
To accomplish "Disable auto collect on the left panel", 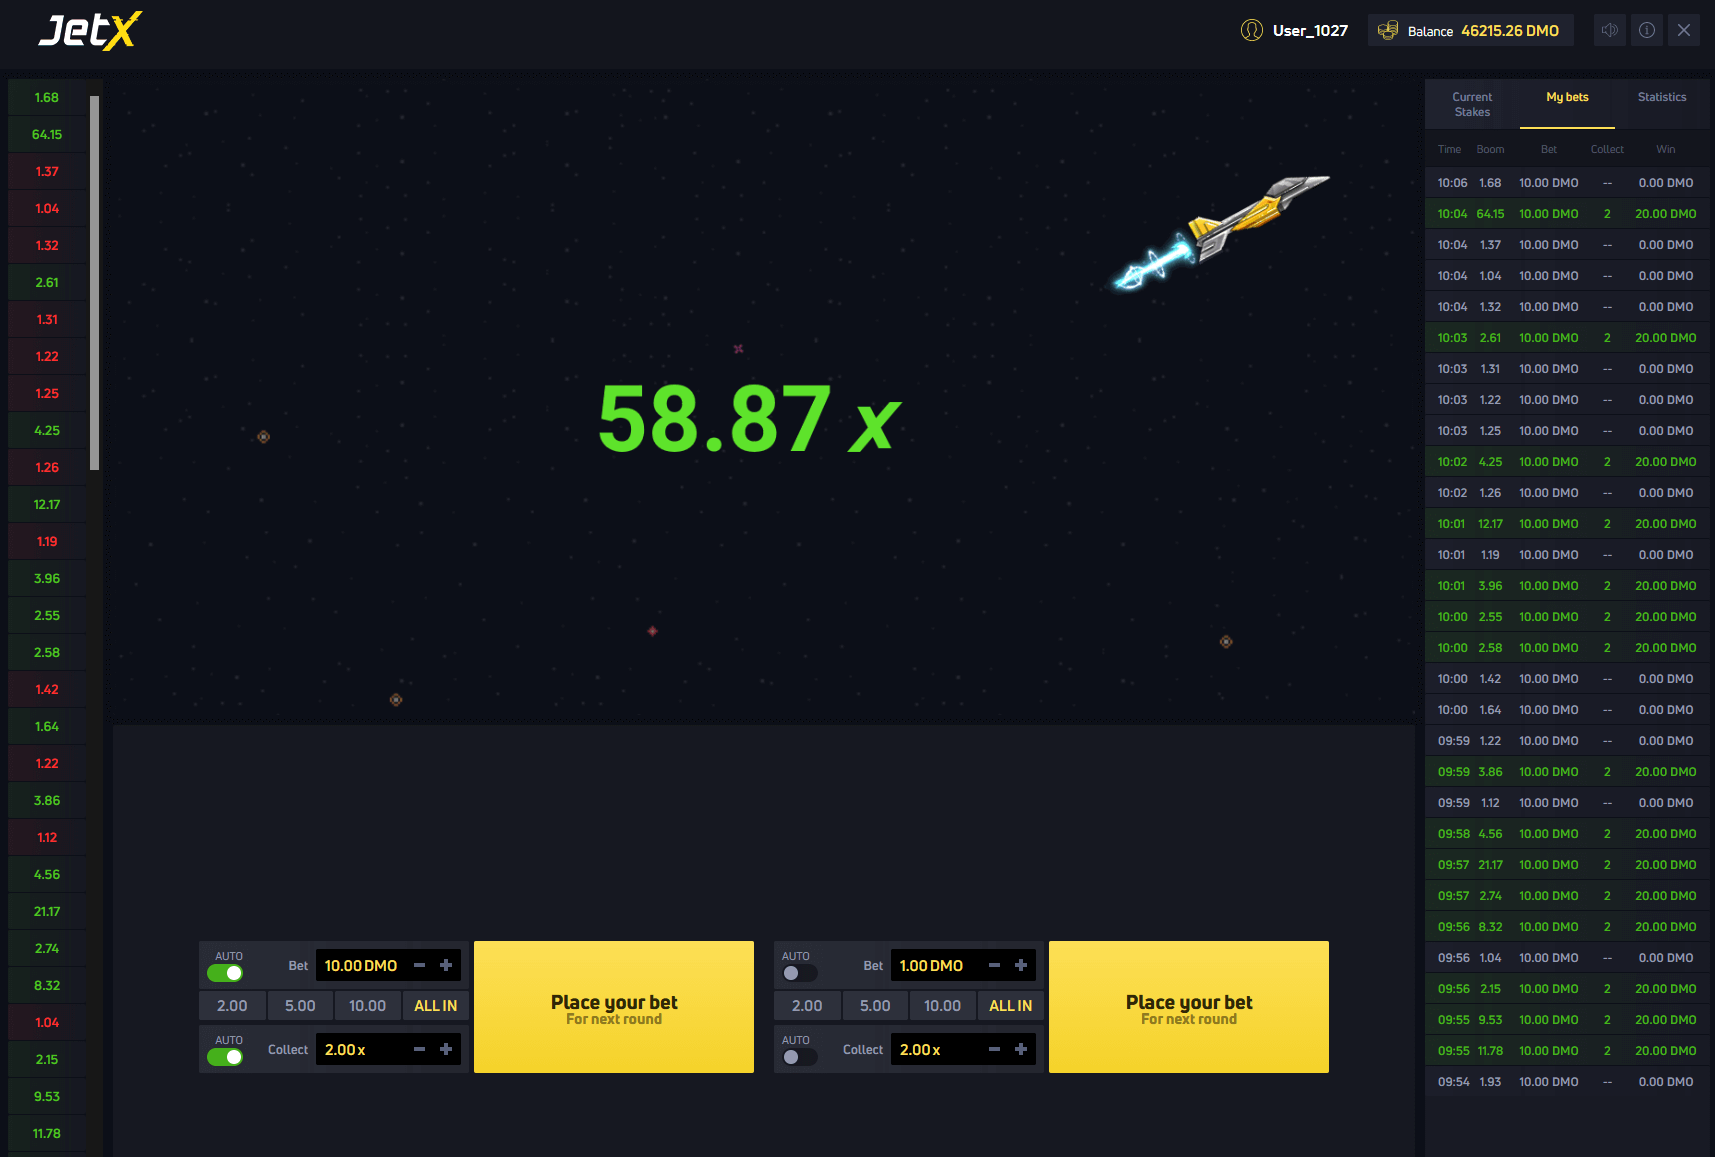I will point(225,1057).
